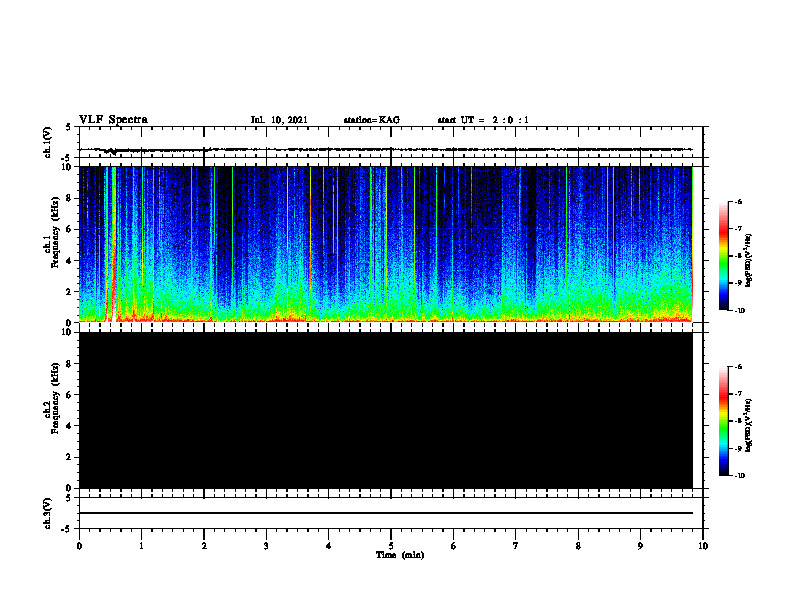Click time axis tick label "10" at the bottom right
Viewport: 792px width, 612px height.
[x=703, y=546]
